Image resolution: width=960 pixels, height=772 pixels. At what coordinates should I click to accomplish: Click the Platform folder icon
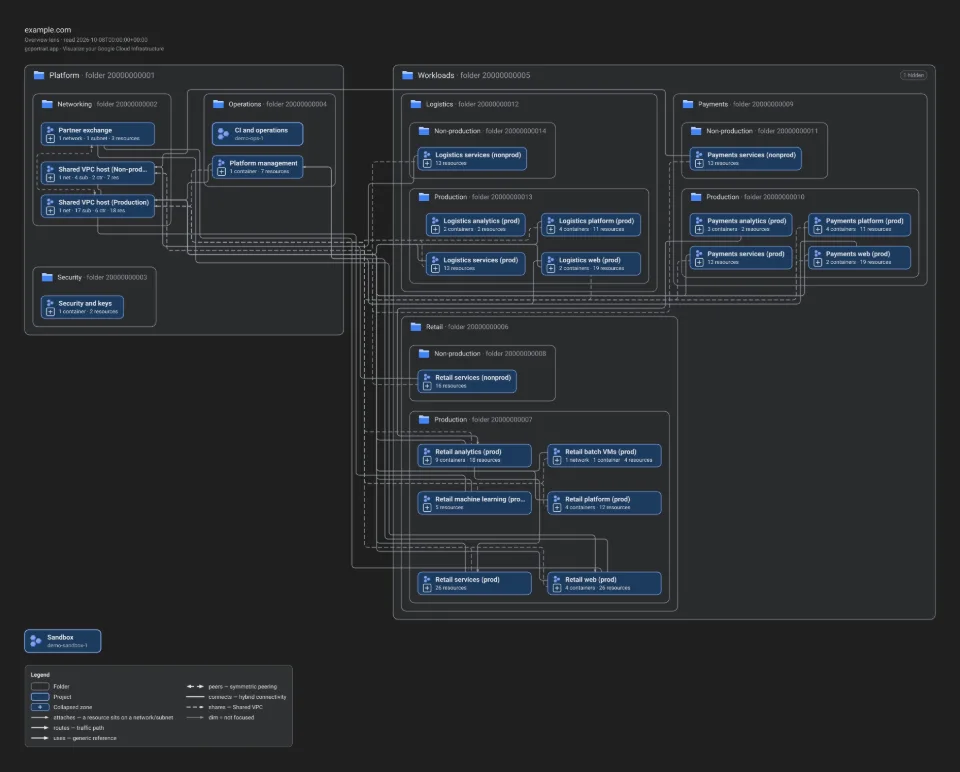(39, 75)
